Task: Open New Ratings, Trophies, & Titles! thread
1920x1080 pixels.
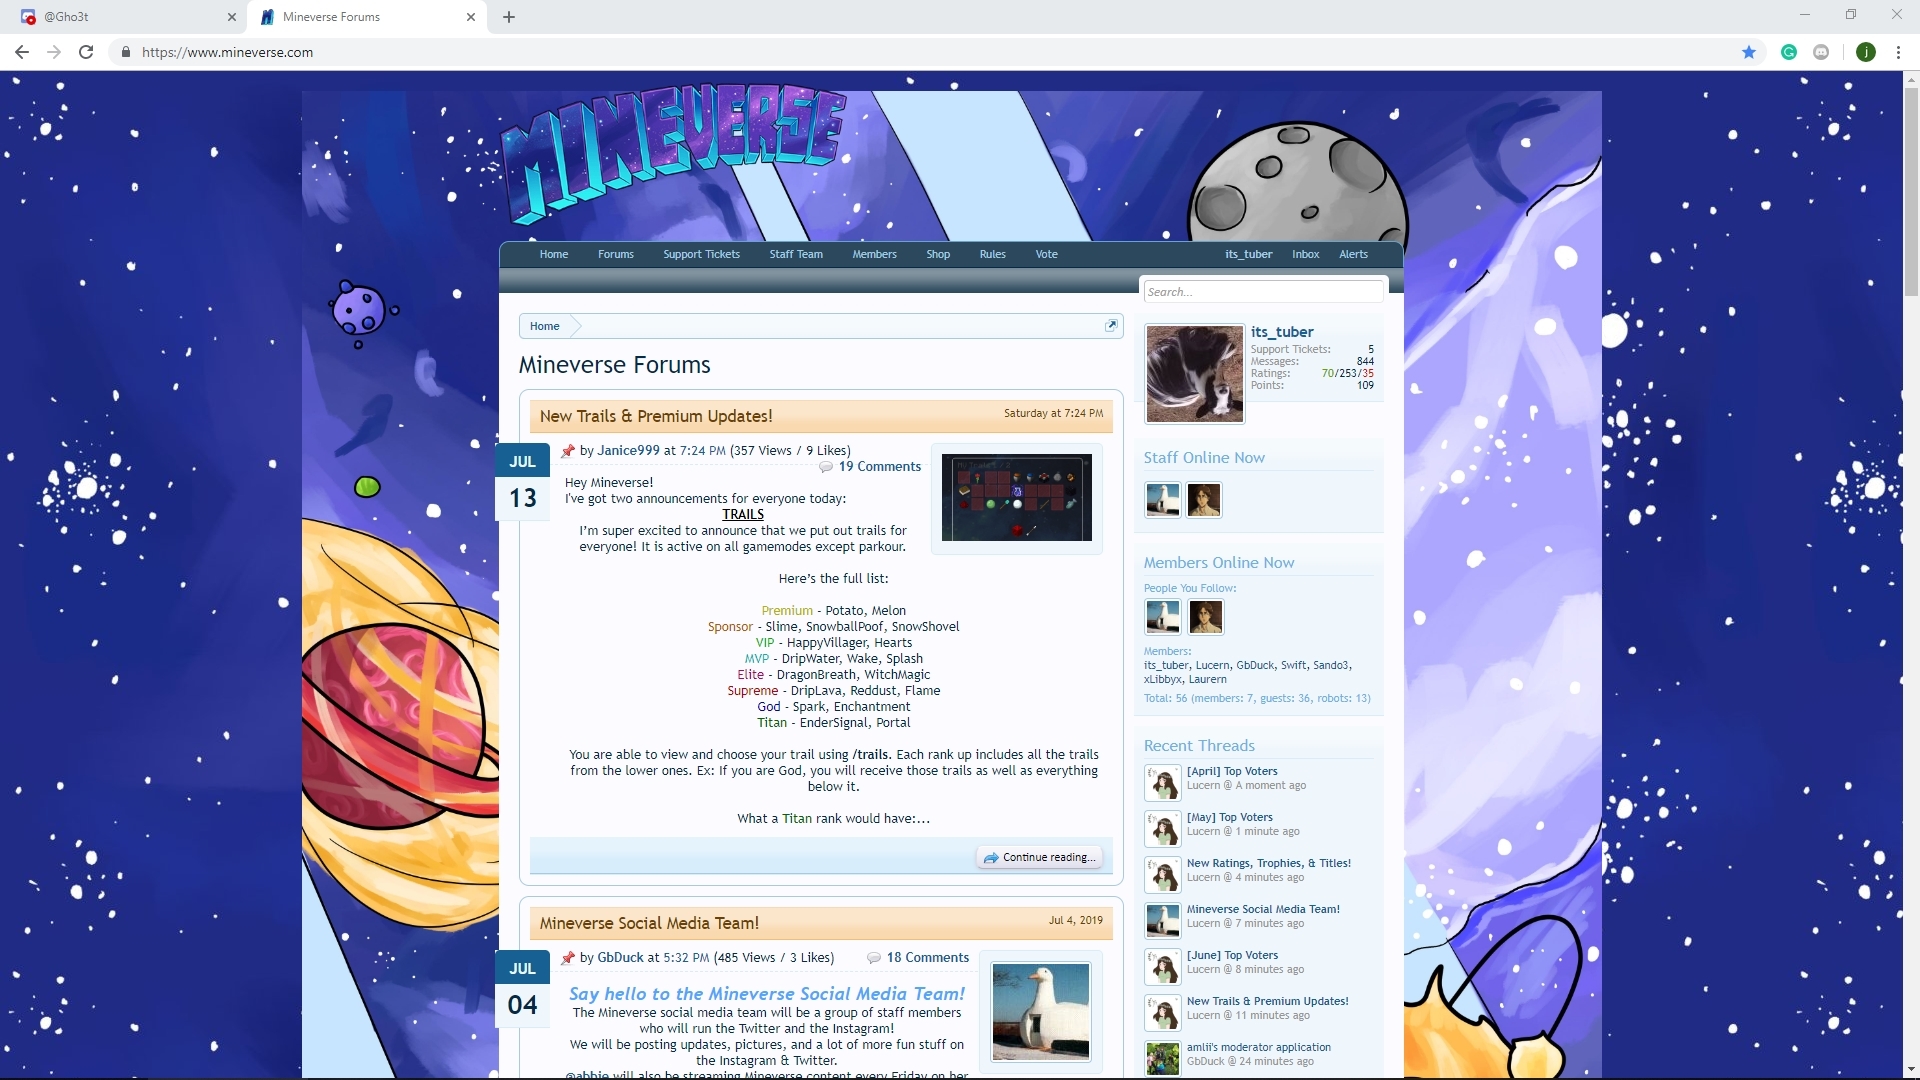Action: (1269, 863)
